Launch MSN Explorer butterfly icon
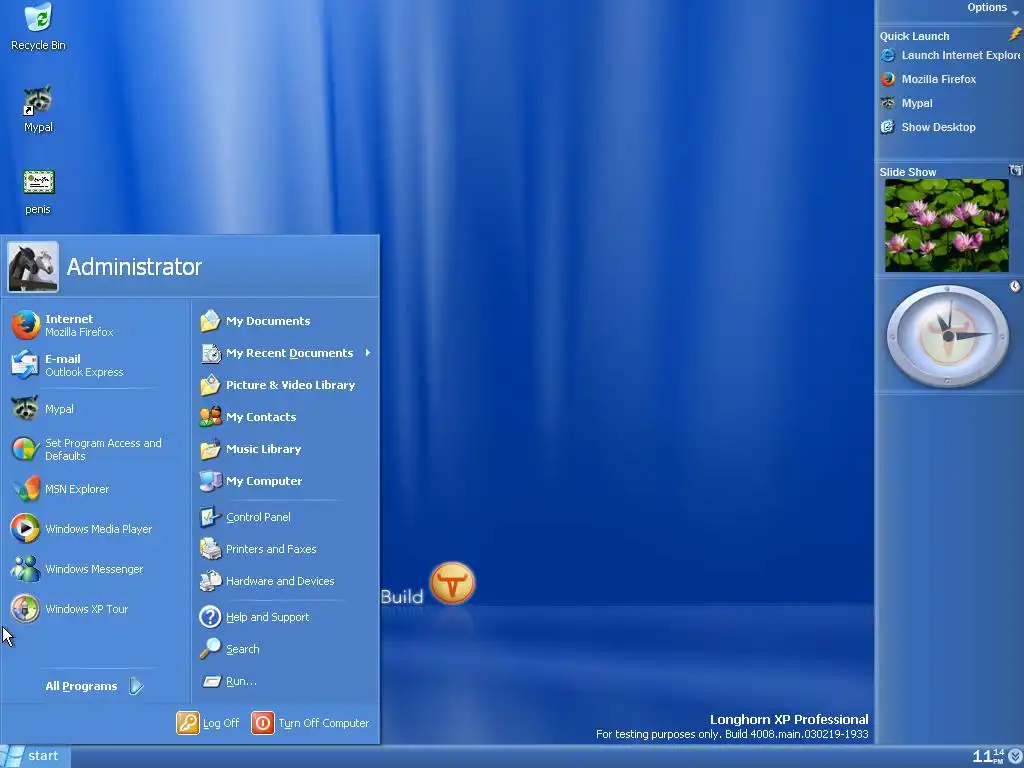The height and width of the screenshot is (768, 1024). tap(25, 488)
